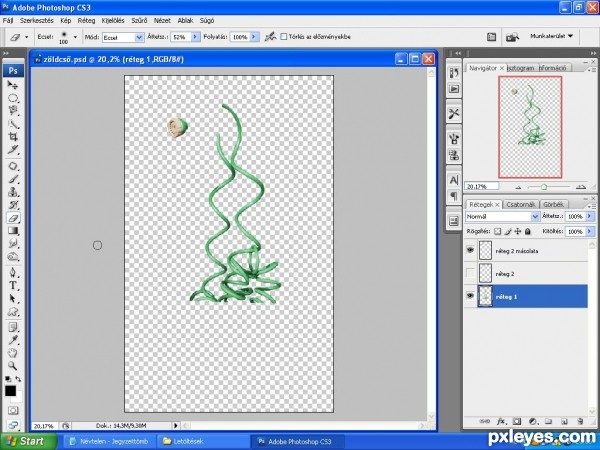Open the layer blend mode dropdown

[535, 217]
